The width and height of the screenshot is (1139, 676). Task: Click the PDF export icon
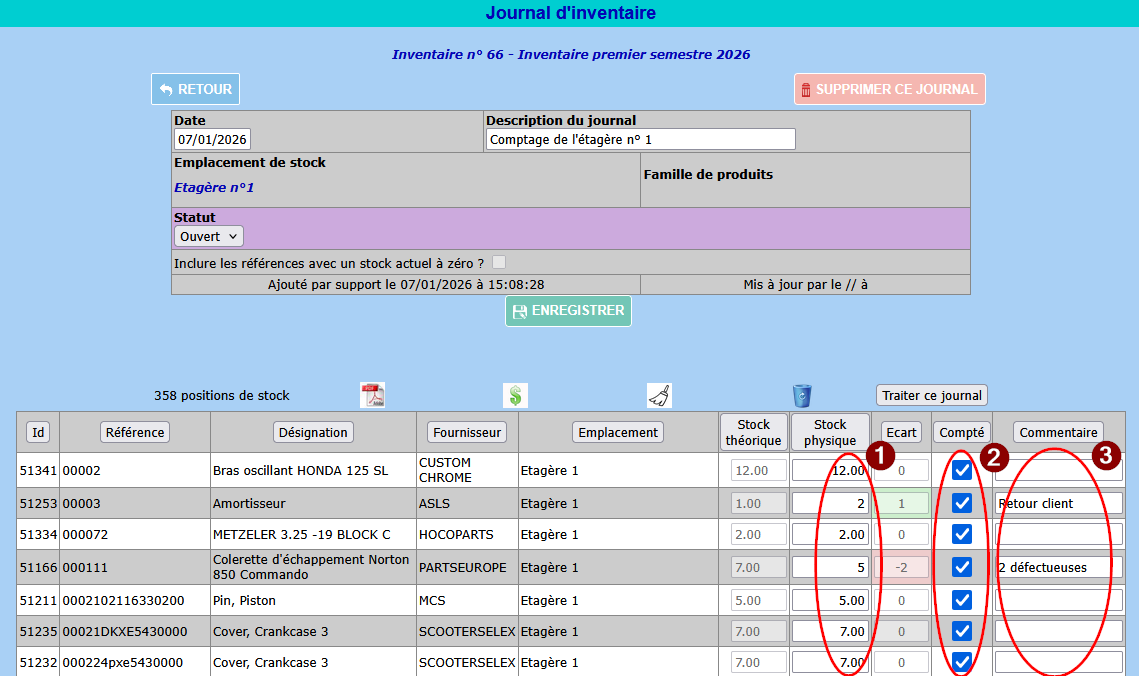[372, 395]
